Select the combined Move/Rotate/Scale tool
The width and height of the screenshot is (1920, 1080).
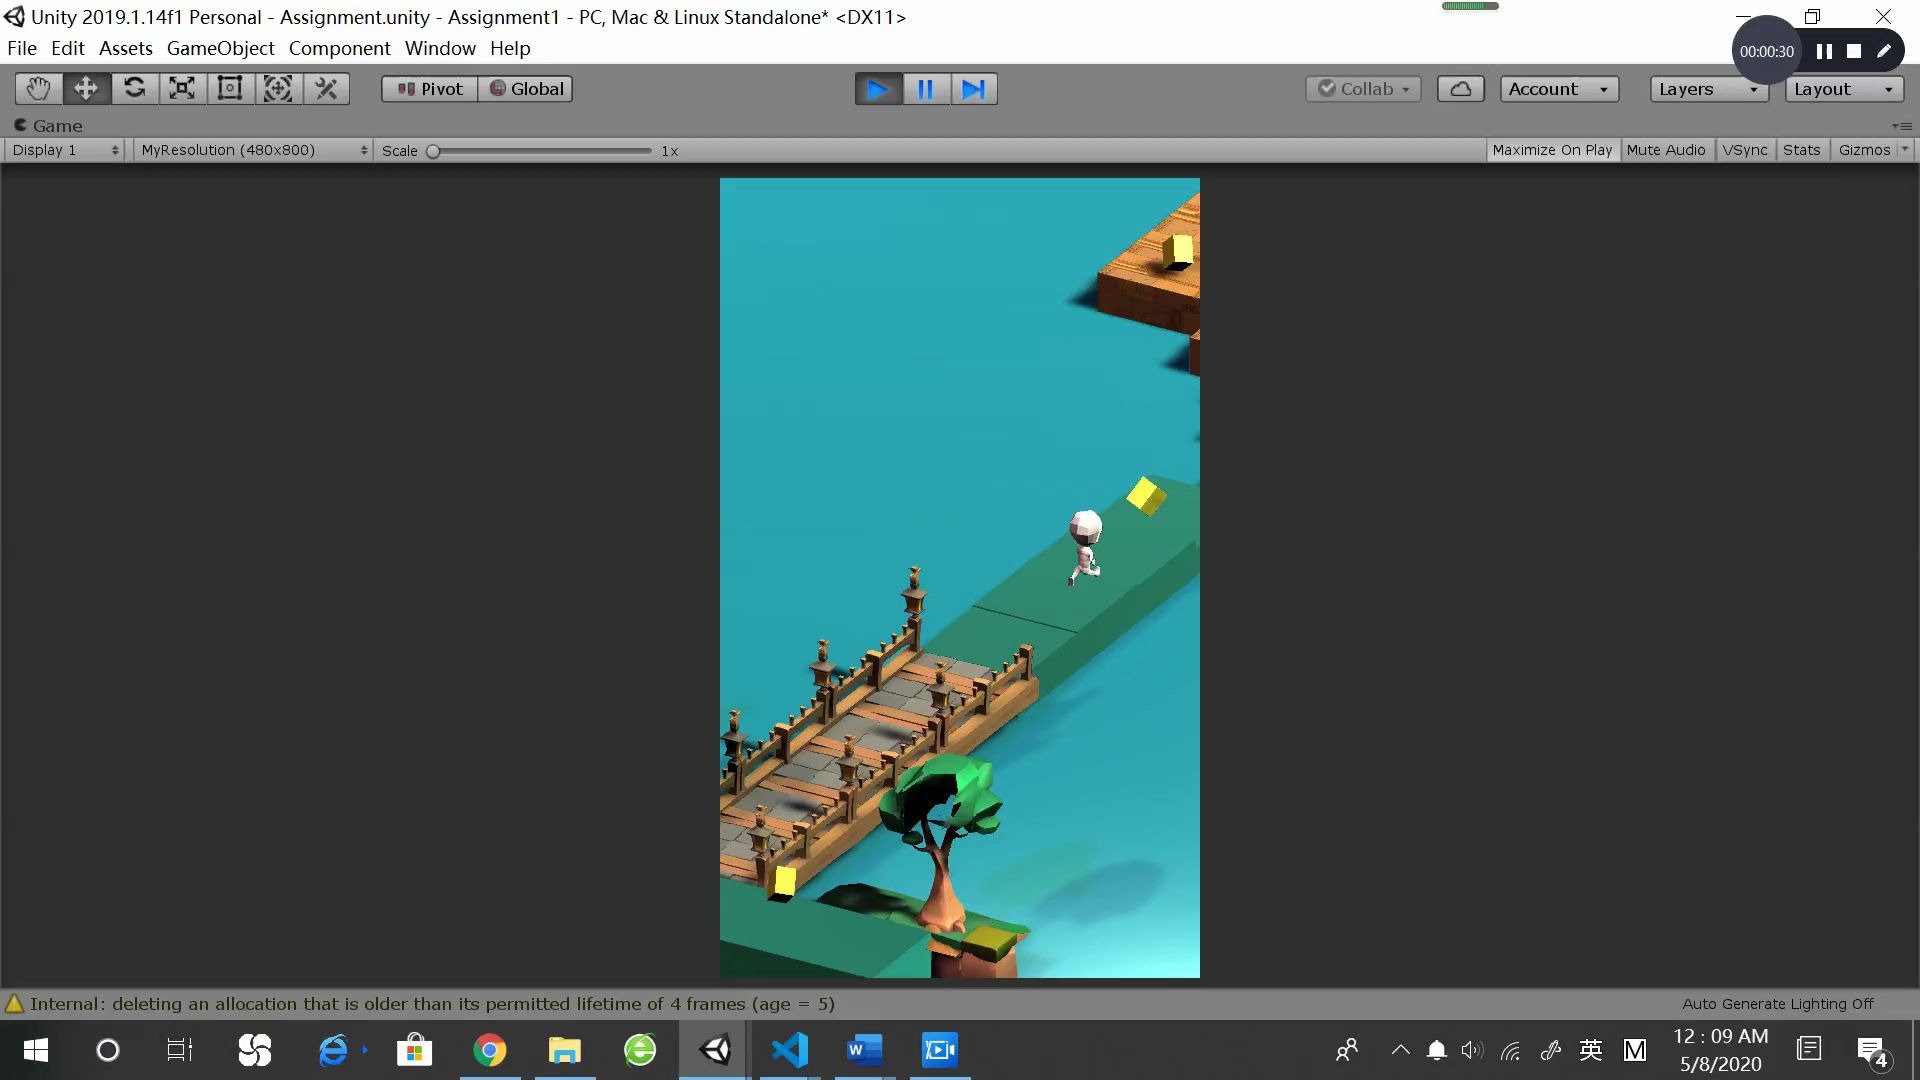[x=277, y=88]
